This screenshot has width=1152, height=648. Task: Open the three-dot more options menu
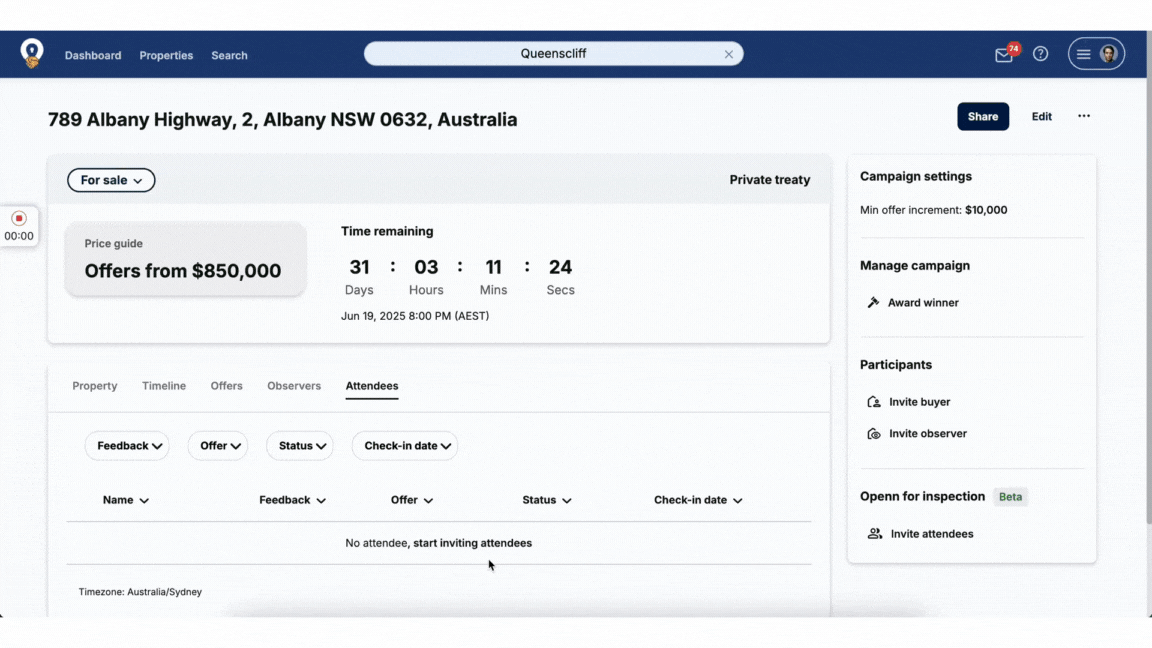pyautogui.click(x=1083, y=117)
